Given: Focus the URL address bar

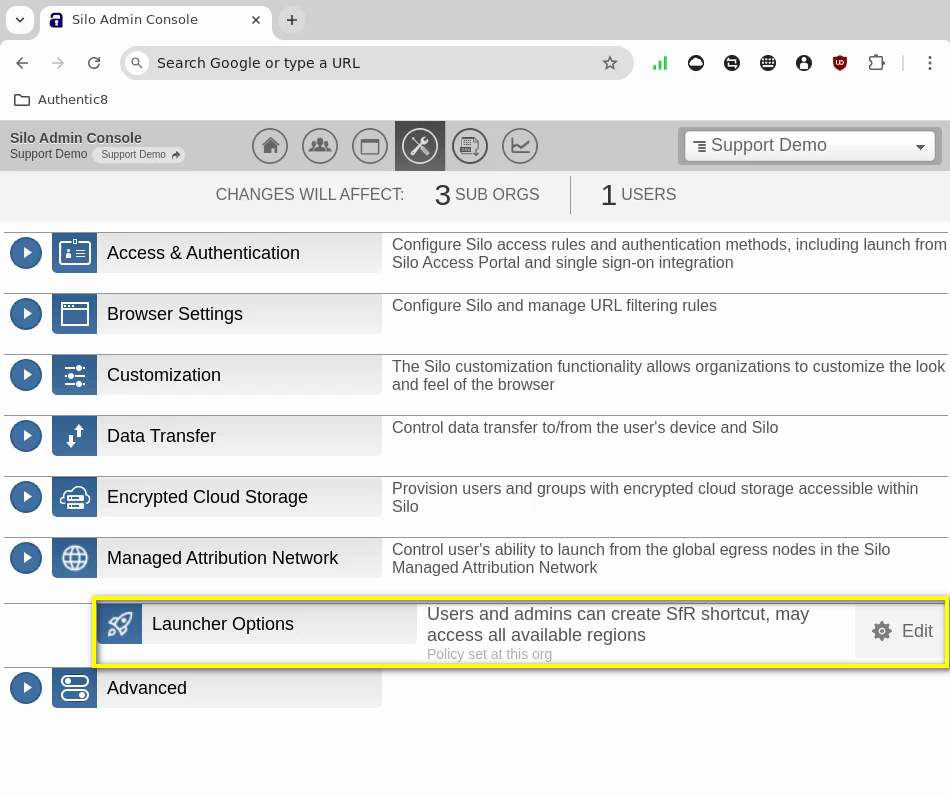Looking at the screenshot, I should 377,63.
